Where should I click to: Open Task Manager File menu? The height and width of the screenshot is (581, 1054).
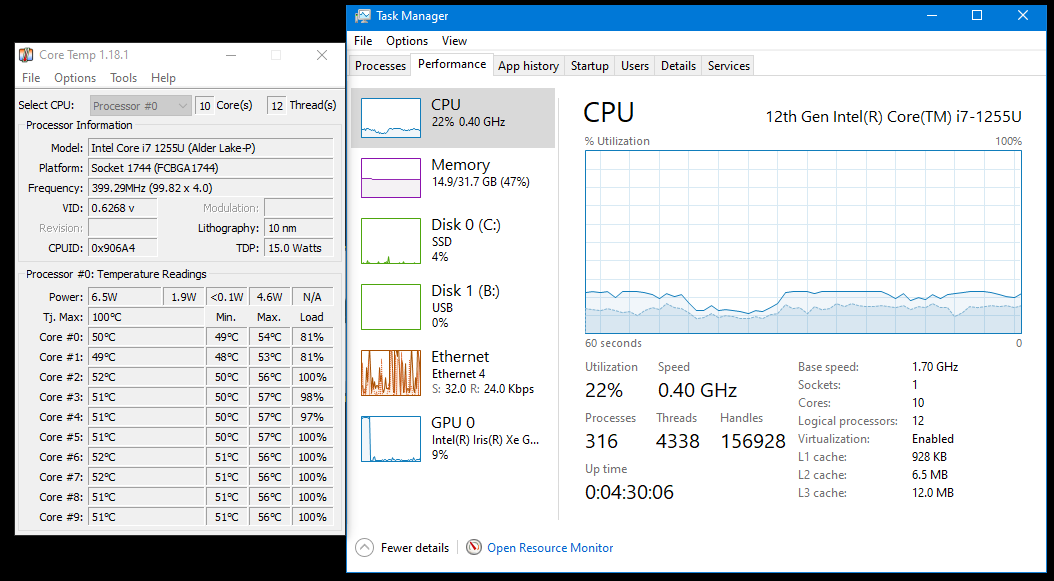[363, 41]
